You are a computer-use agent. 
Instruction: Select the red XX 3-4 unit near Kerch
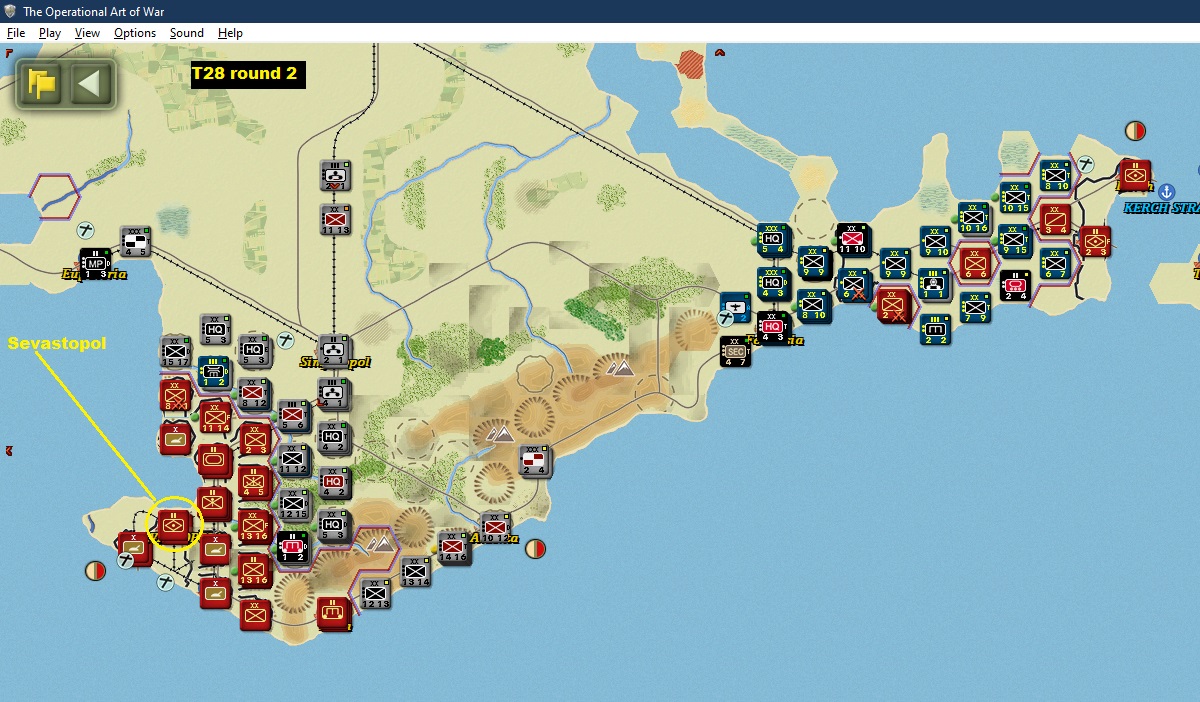point(1054,219)
